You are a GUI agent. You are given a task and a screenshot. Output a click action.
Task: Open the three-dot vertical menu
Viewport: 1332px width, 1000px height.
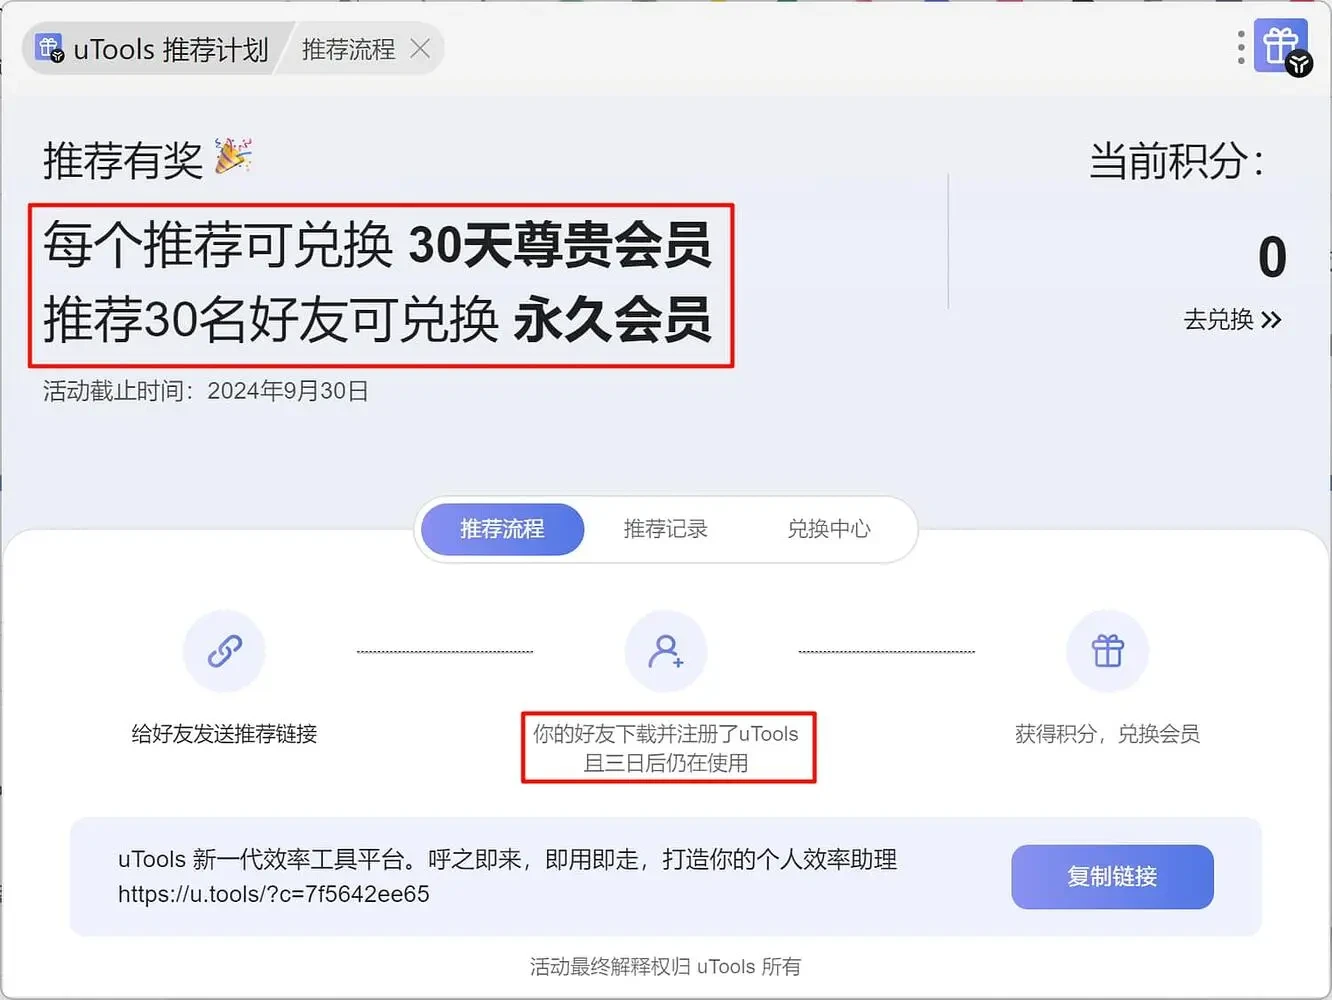(x=1241, y=47)
